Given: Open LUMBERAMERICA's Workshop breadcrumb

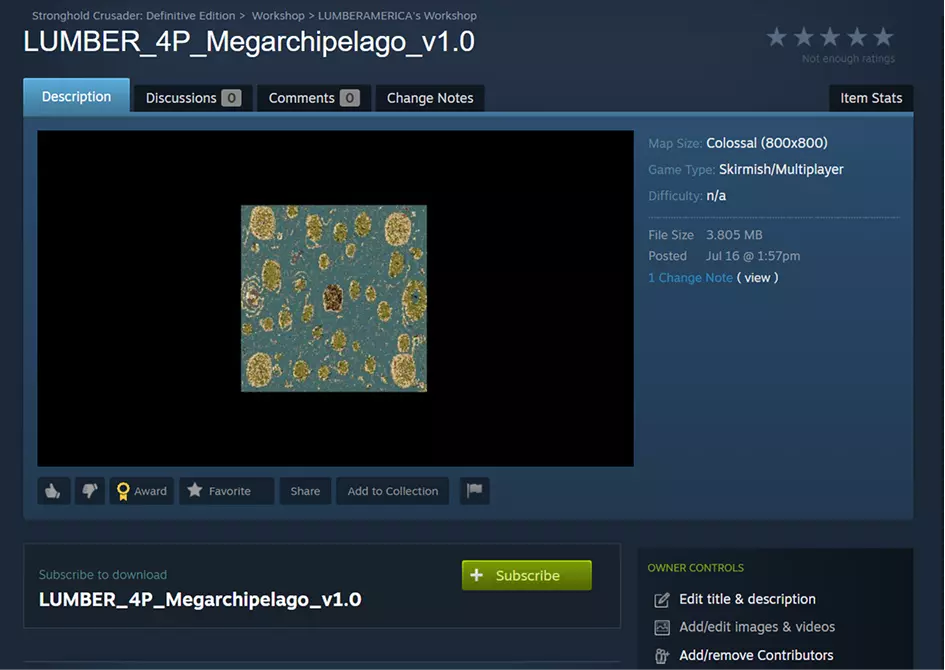Looking at the screenshot, I should 397,16.
